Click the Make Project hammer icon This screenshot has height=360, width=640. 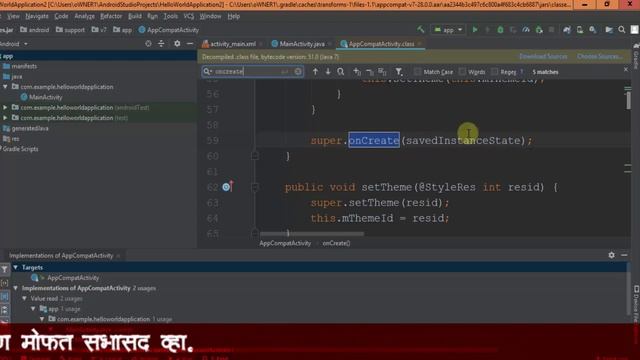click(x=421, y=29)
